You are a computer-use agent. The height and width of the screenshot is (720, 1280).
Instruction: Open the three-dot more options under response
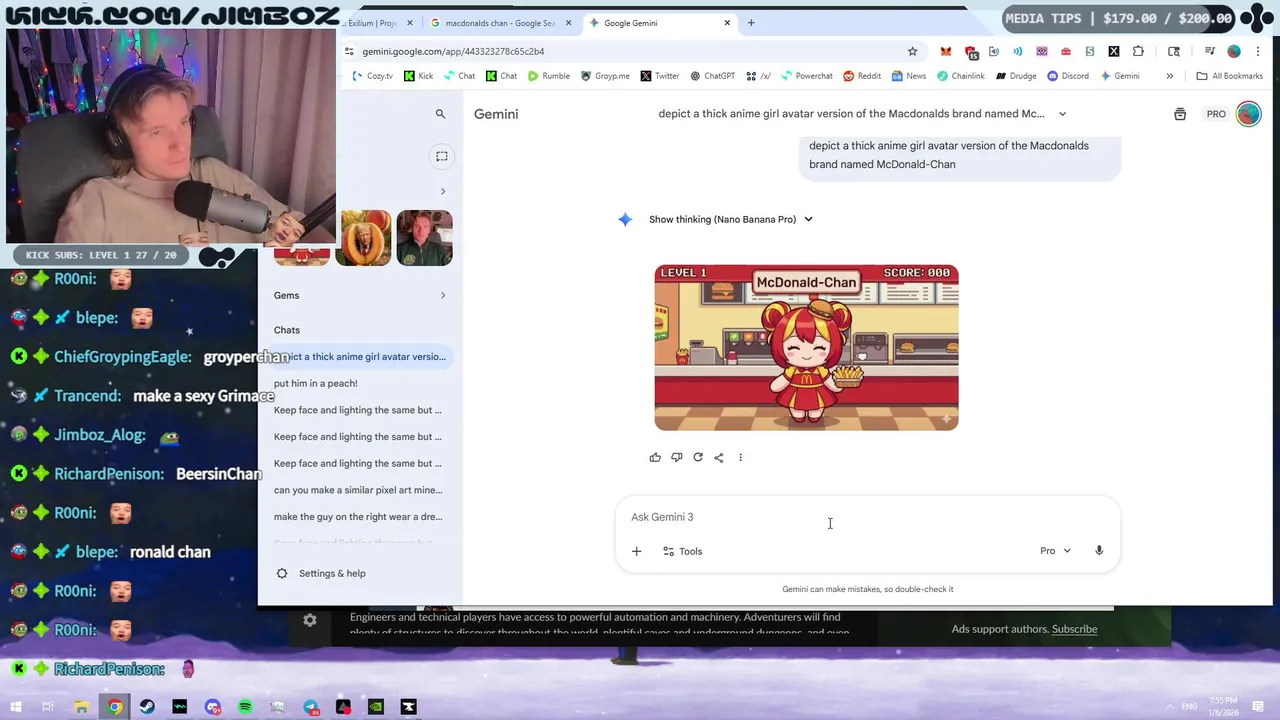(740, 457)
